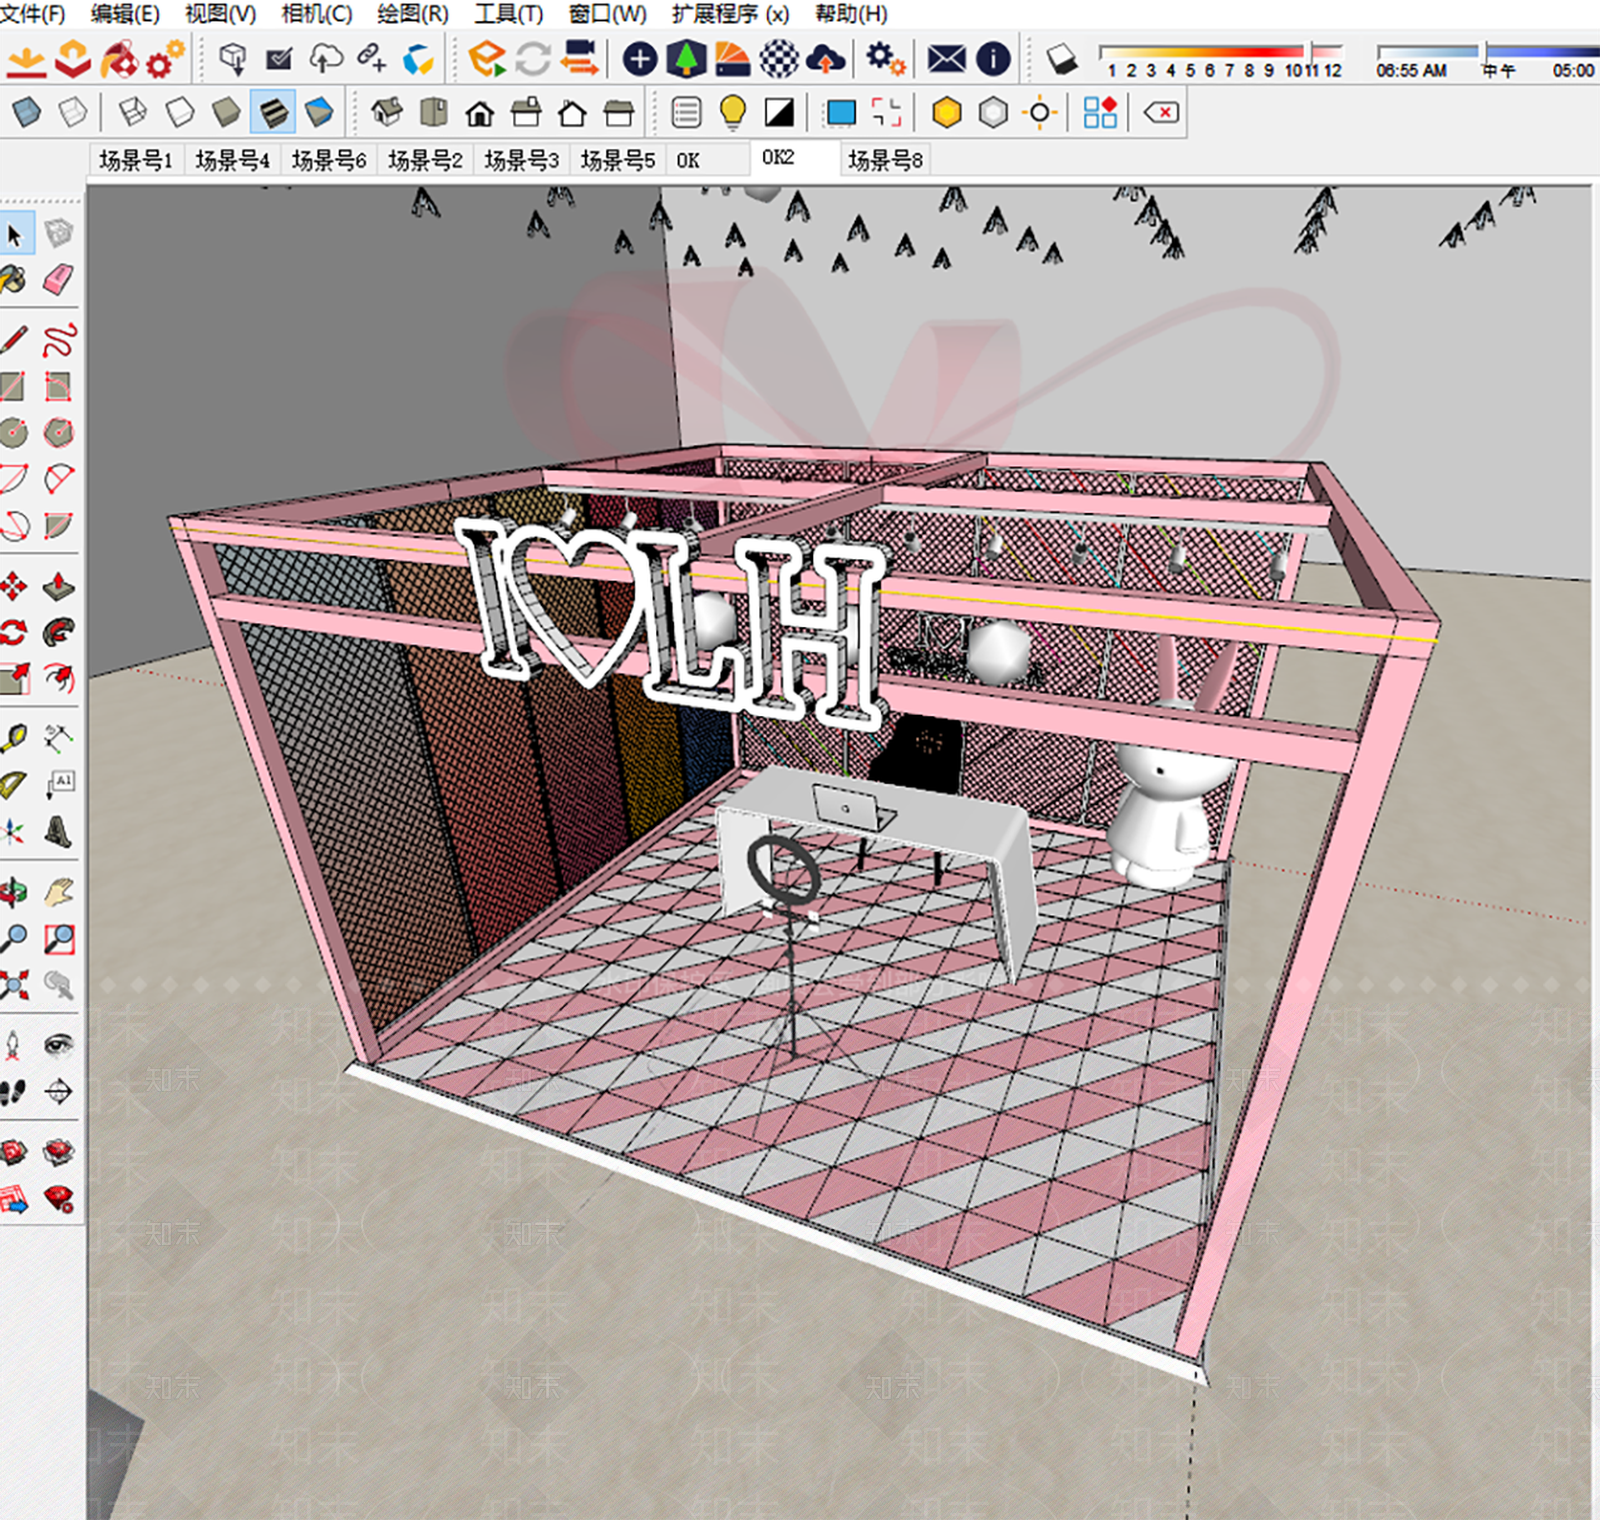Choose the Follow Me tool

pos(59,633)
